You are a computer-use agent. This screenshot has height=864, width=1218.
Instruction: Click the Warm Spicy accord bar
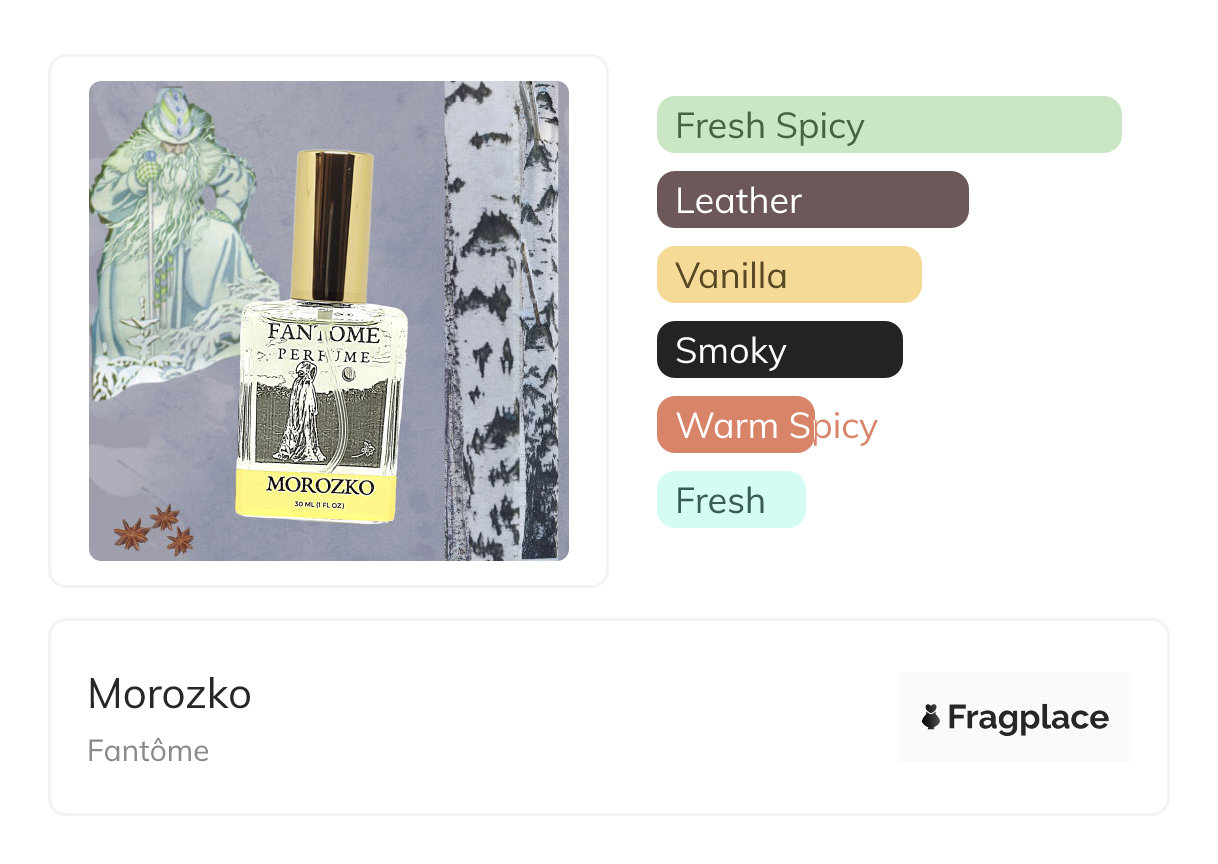[x=736, y=425]
